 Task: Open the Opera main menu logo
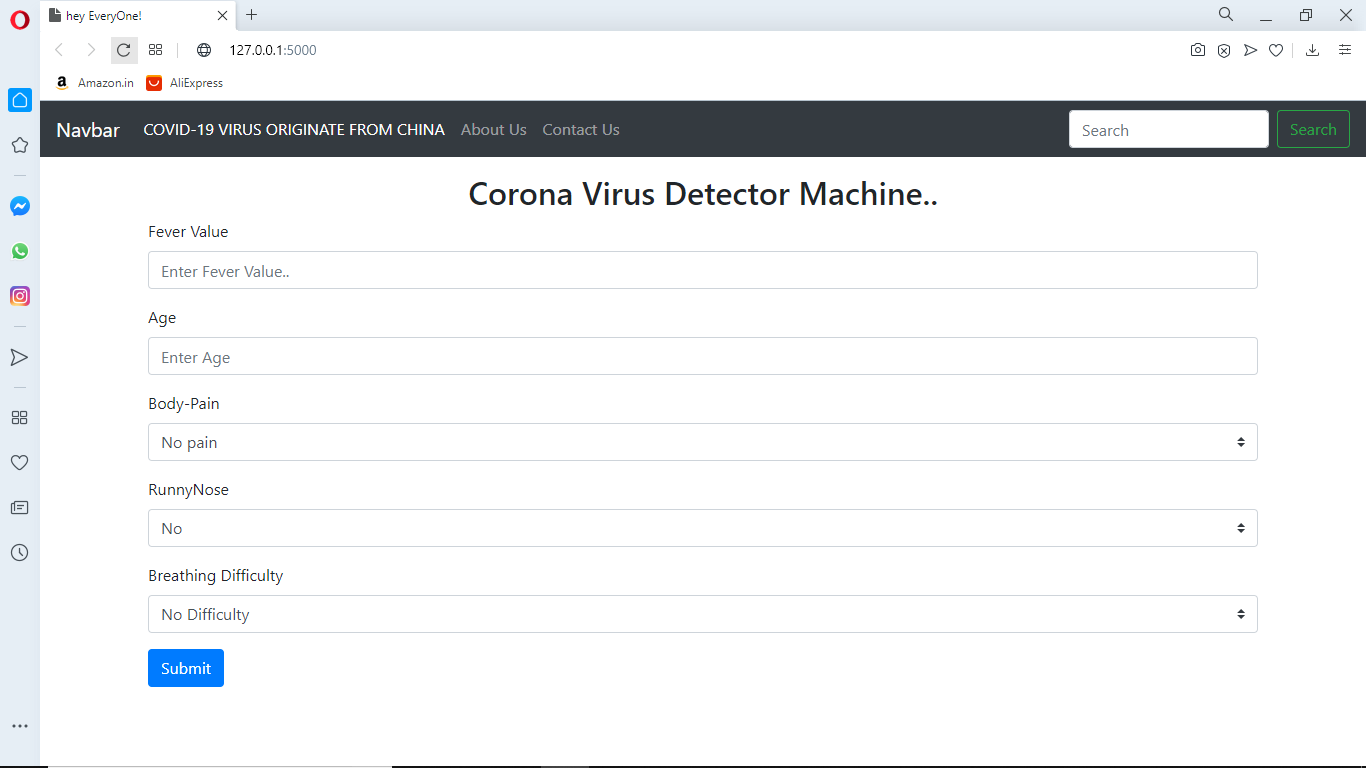pyautogui.click(x=20, y=19)
